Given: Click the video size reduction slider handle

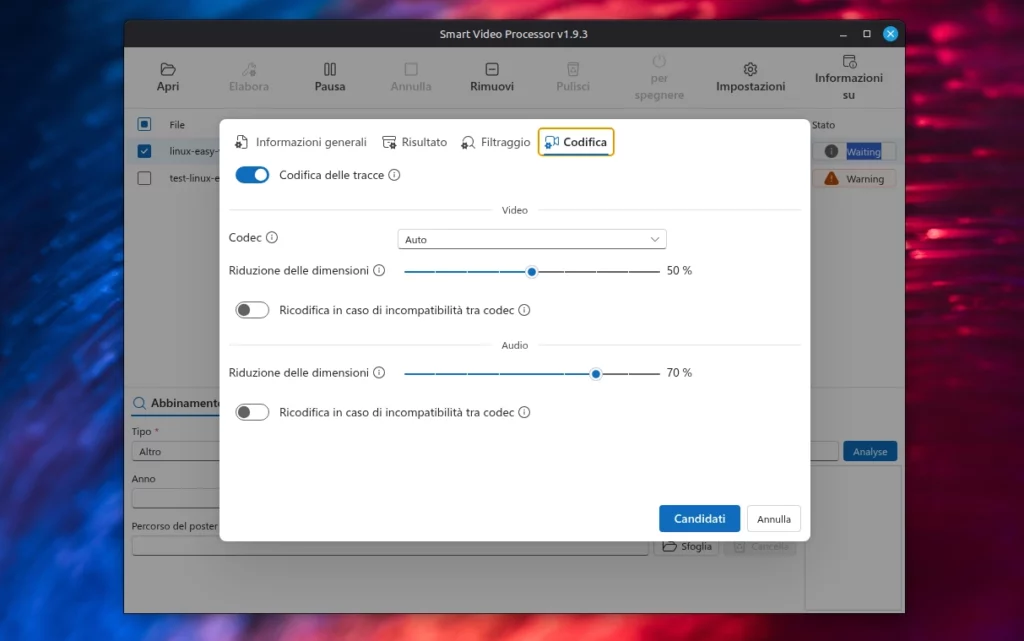Looking at the screenshot, I should tap(532, 272).
